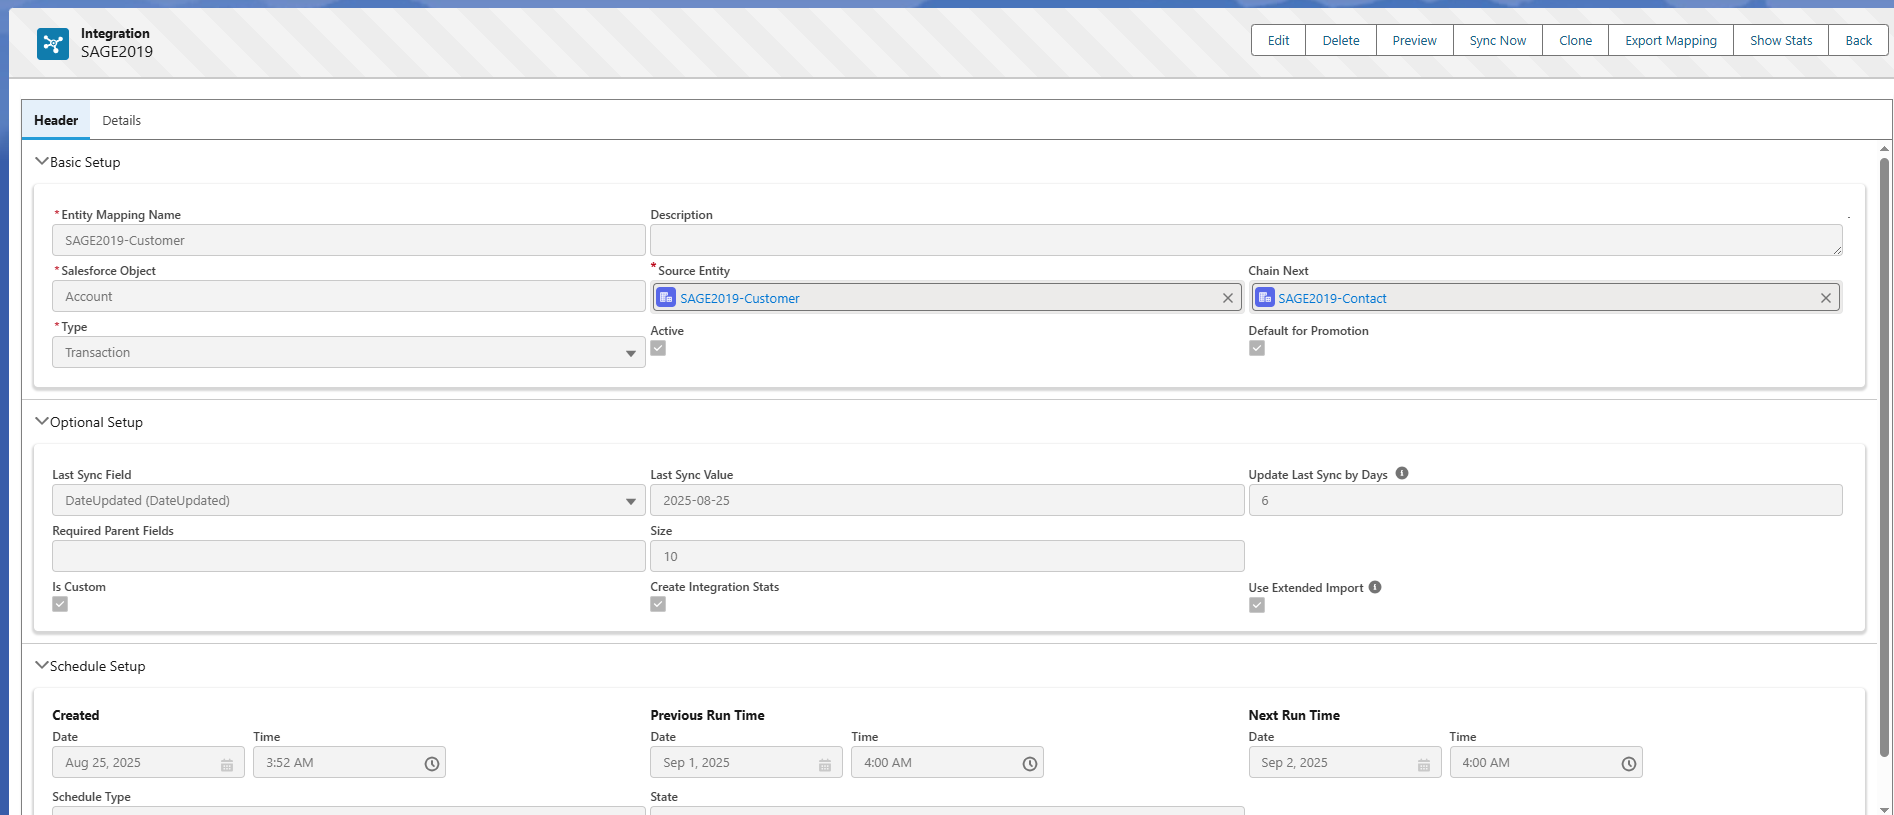1894x815 pixels.
Task: Click the Description text area
Action: click(1246, 240)
